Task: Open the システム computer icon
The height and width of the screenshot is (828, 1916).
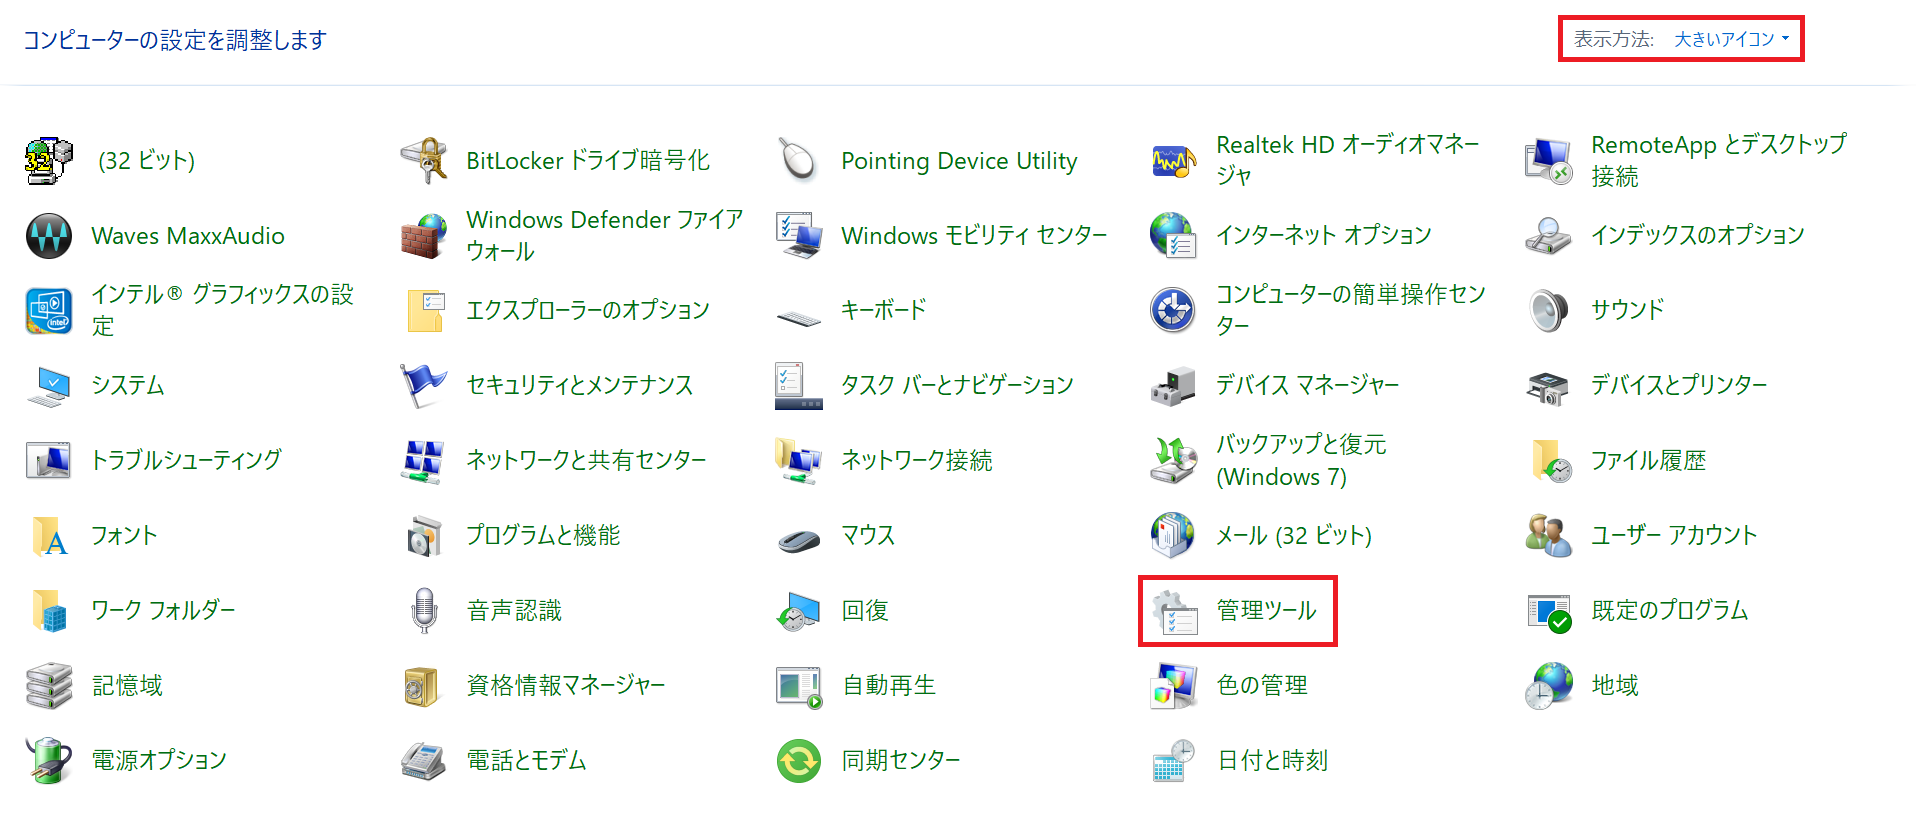Action: tap(49, 385)
